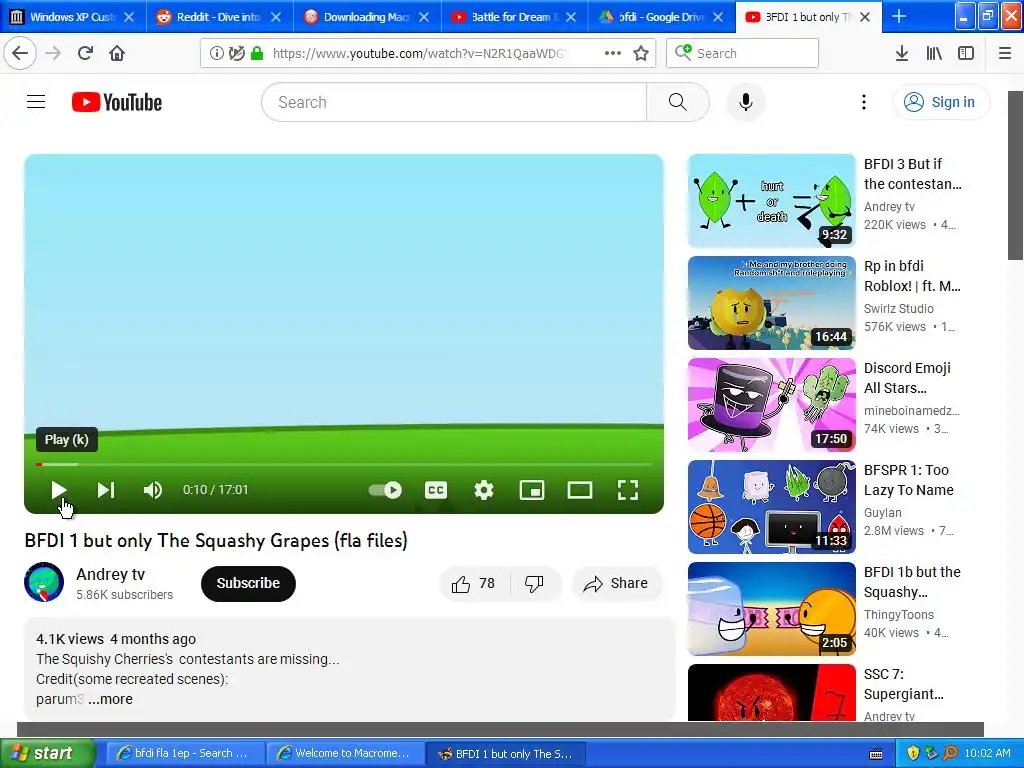Image resolution: width=1024 pixels, height=768 pixels.
Task: Go forward in the browser
Action: pyautogui.click(x=53, y=53)
